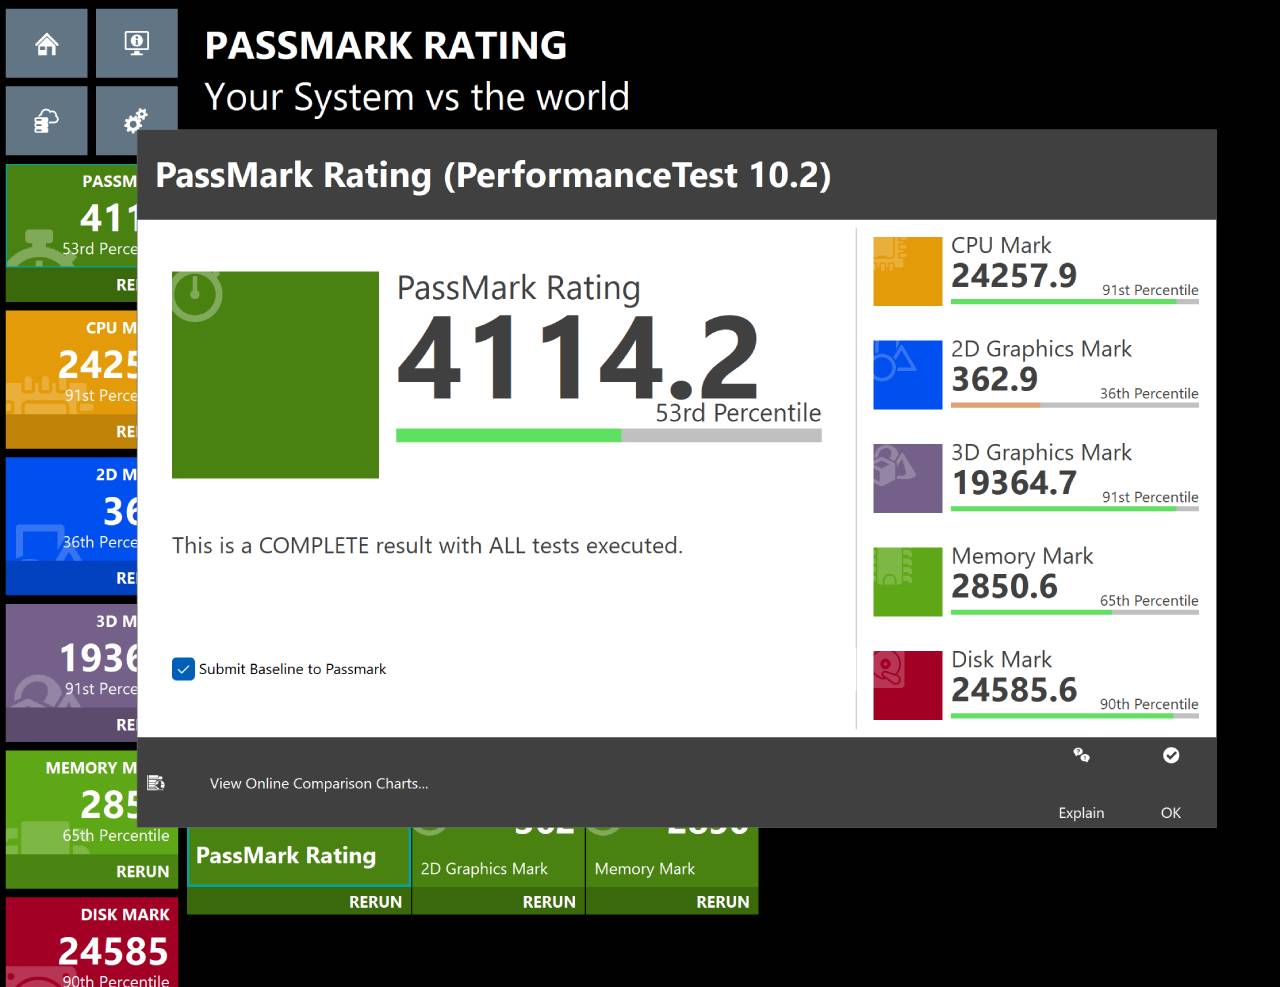The height and width of the screenshot is (987, 1280).
Task: Click the OK checkmark icon
Action: tap(1171, 755)
